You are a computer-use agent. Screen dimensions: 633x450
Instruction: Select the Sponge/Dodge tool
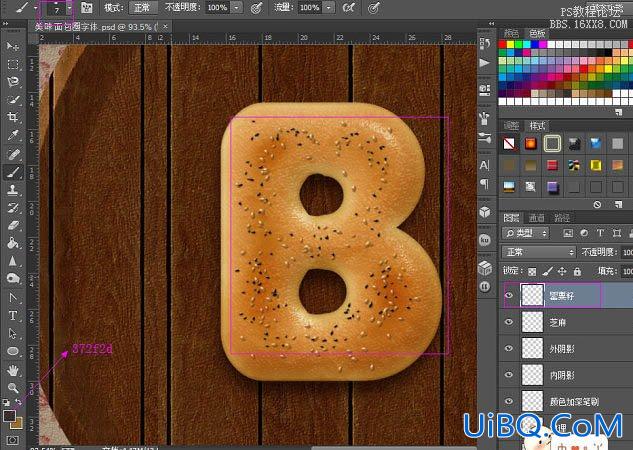[x=13, y=278]
